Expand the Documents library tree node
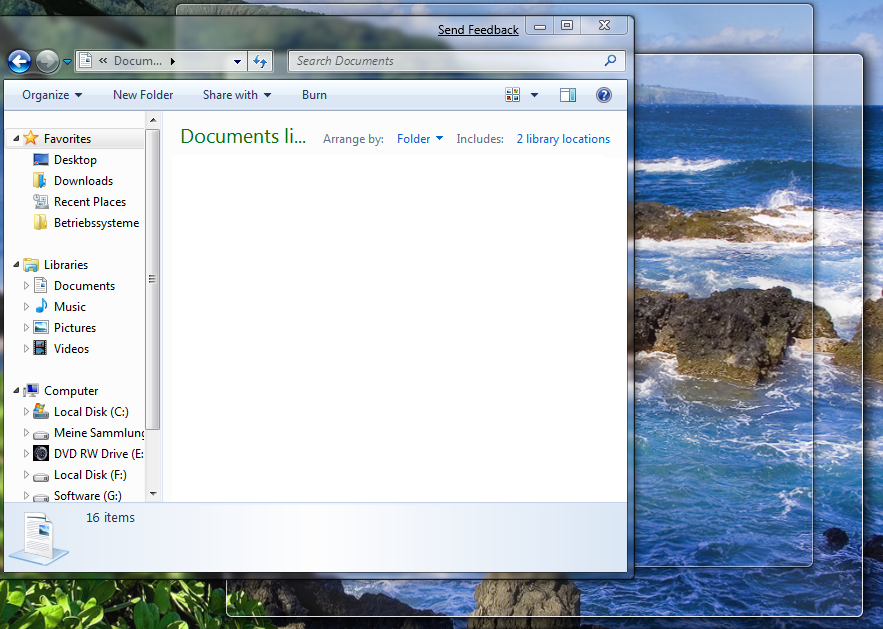883x629 pixels. tap(27, 286)
